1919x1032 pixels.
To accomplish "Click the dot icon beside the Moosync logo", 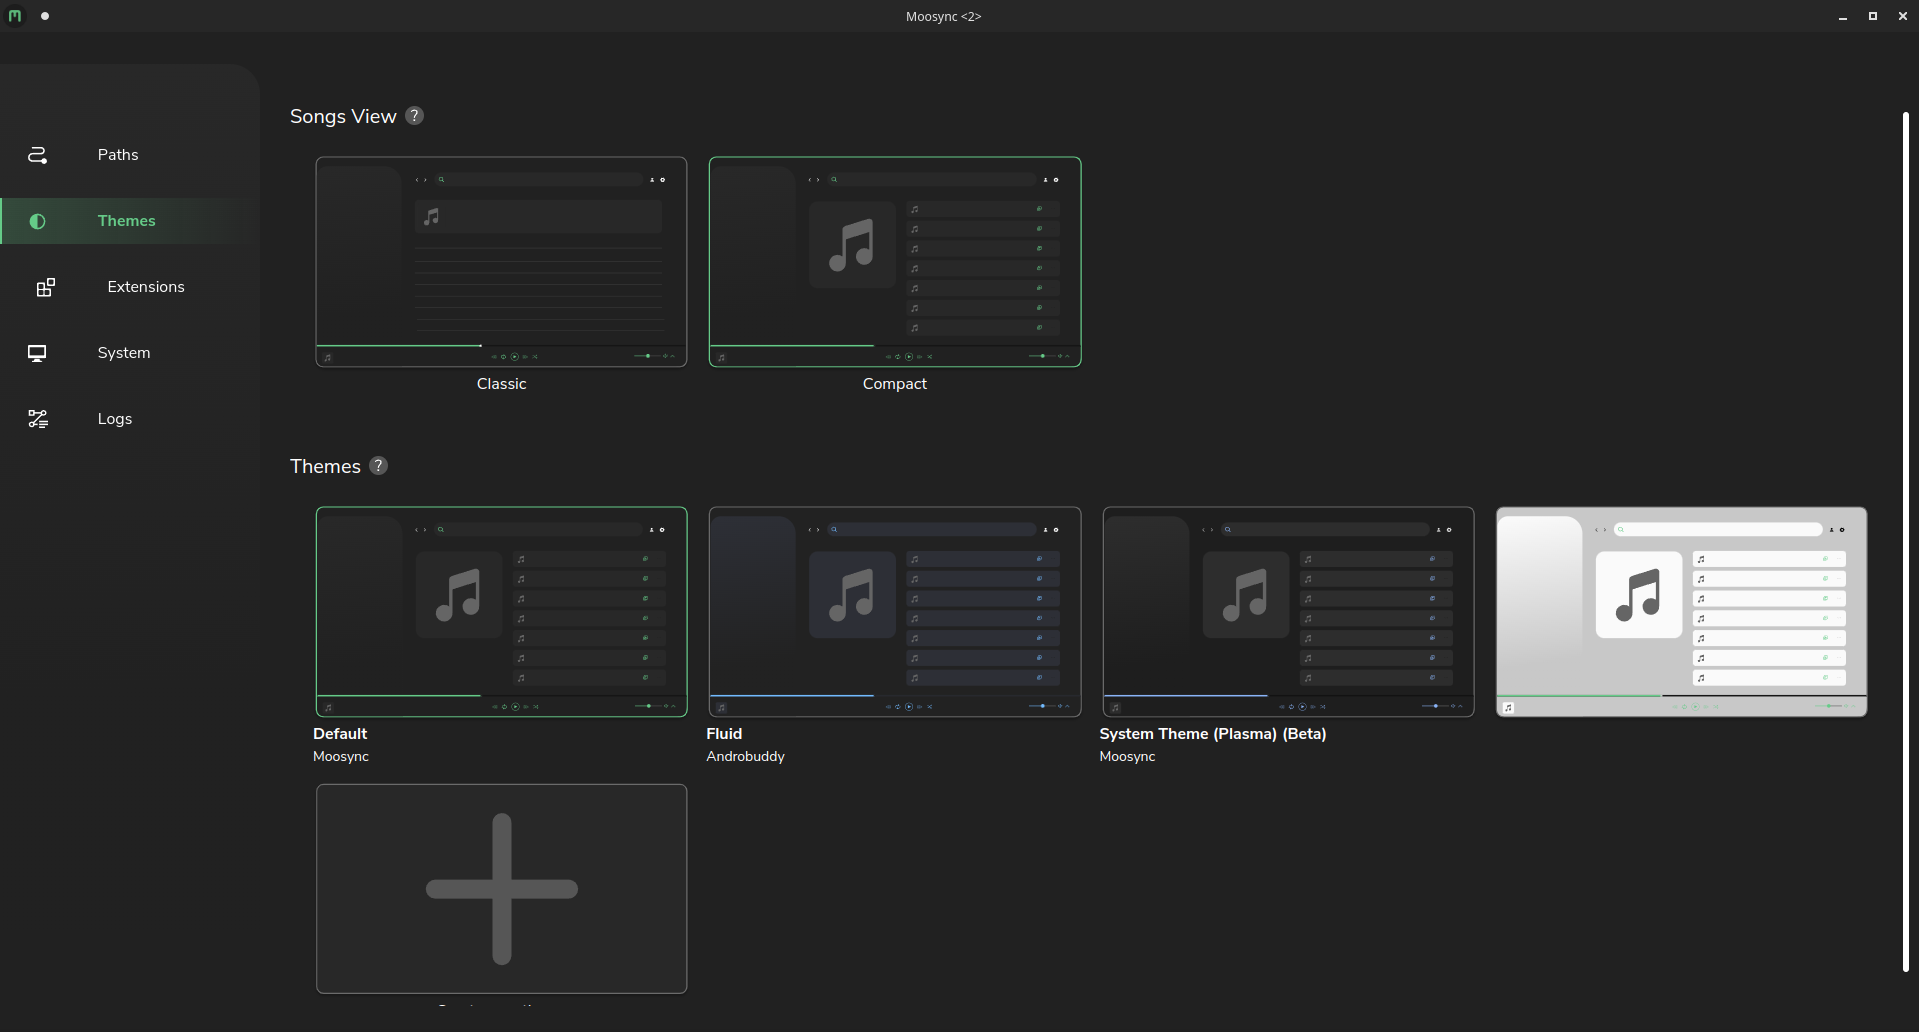I will [x=45, y=16].
